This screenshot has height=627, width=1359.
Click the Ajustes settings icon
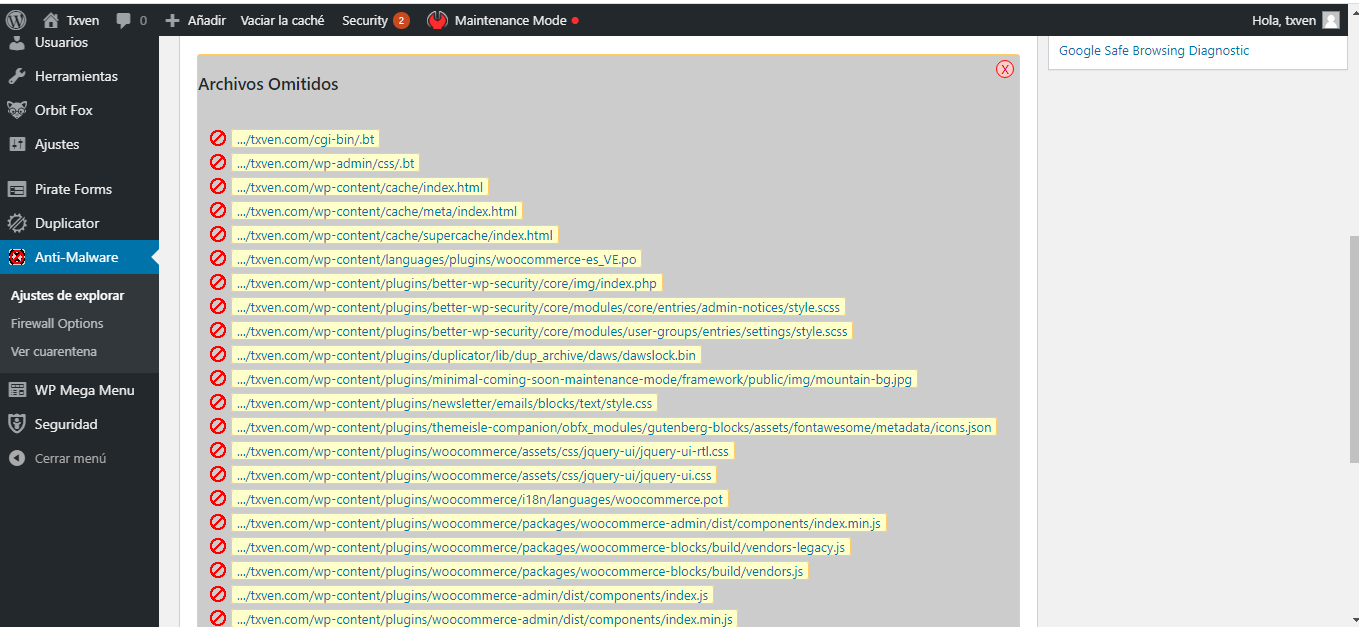[x=17, y=144]
